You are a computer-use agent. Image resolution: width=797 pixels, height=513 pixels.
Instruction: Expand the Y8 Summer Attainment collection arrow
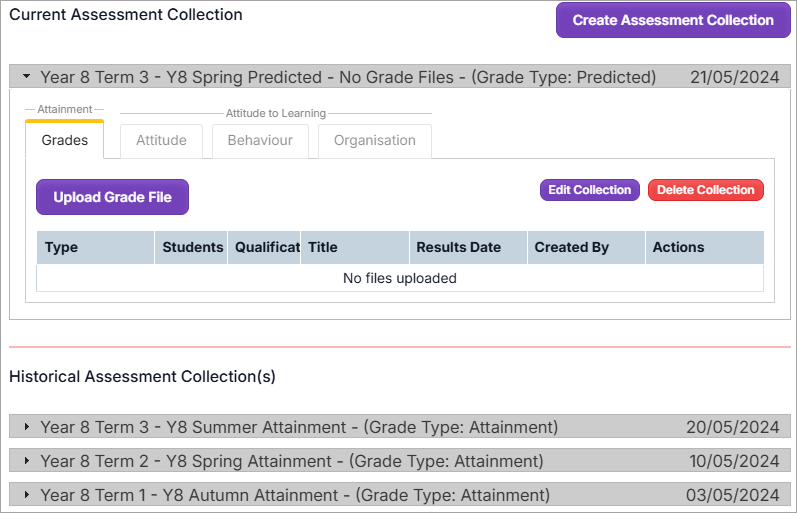click(x=26, y=427)
